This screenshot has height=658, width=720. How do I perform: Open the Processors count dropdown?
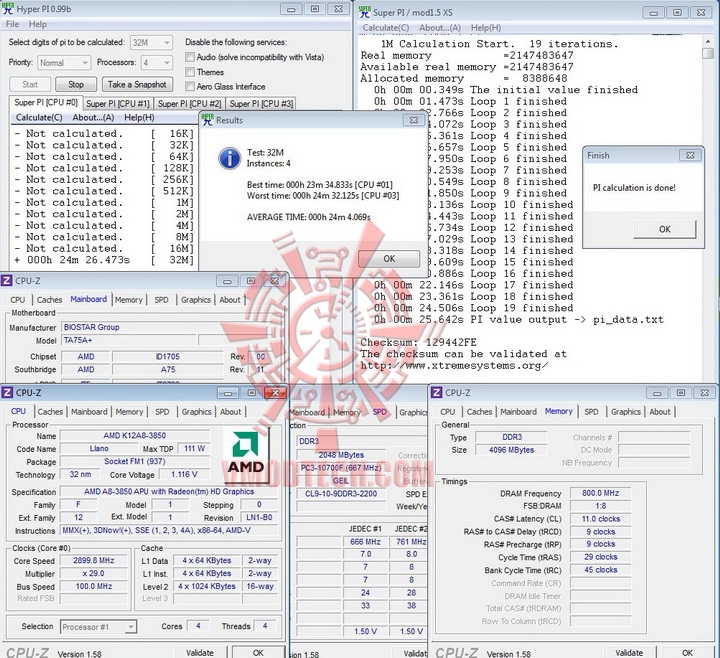157,62
